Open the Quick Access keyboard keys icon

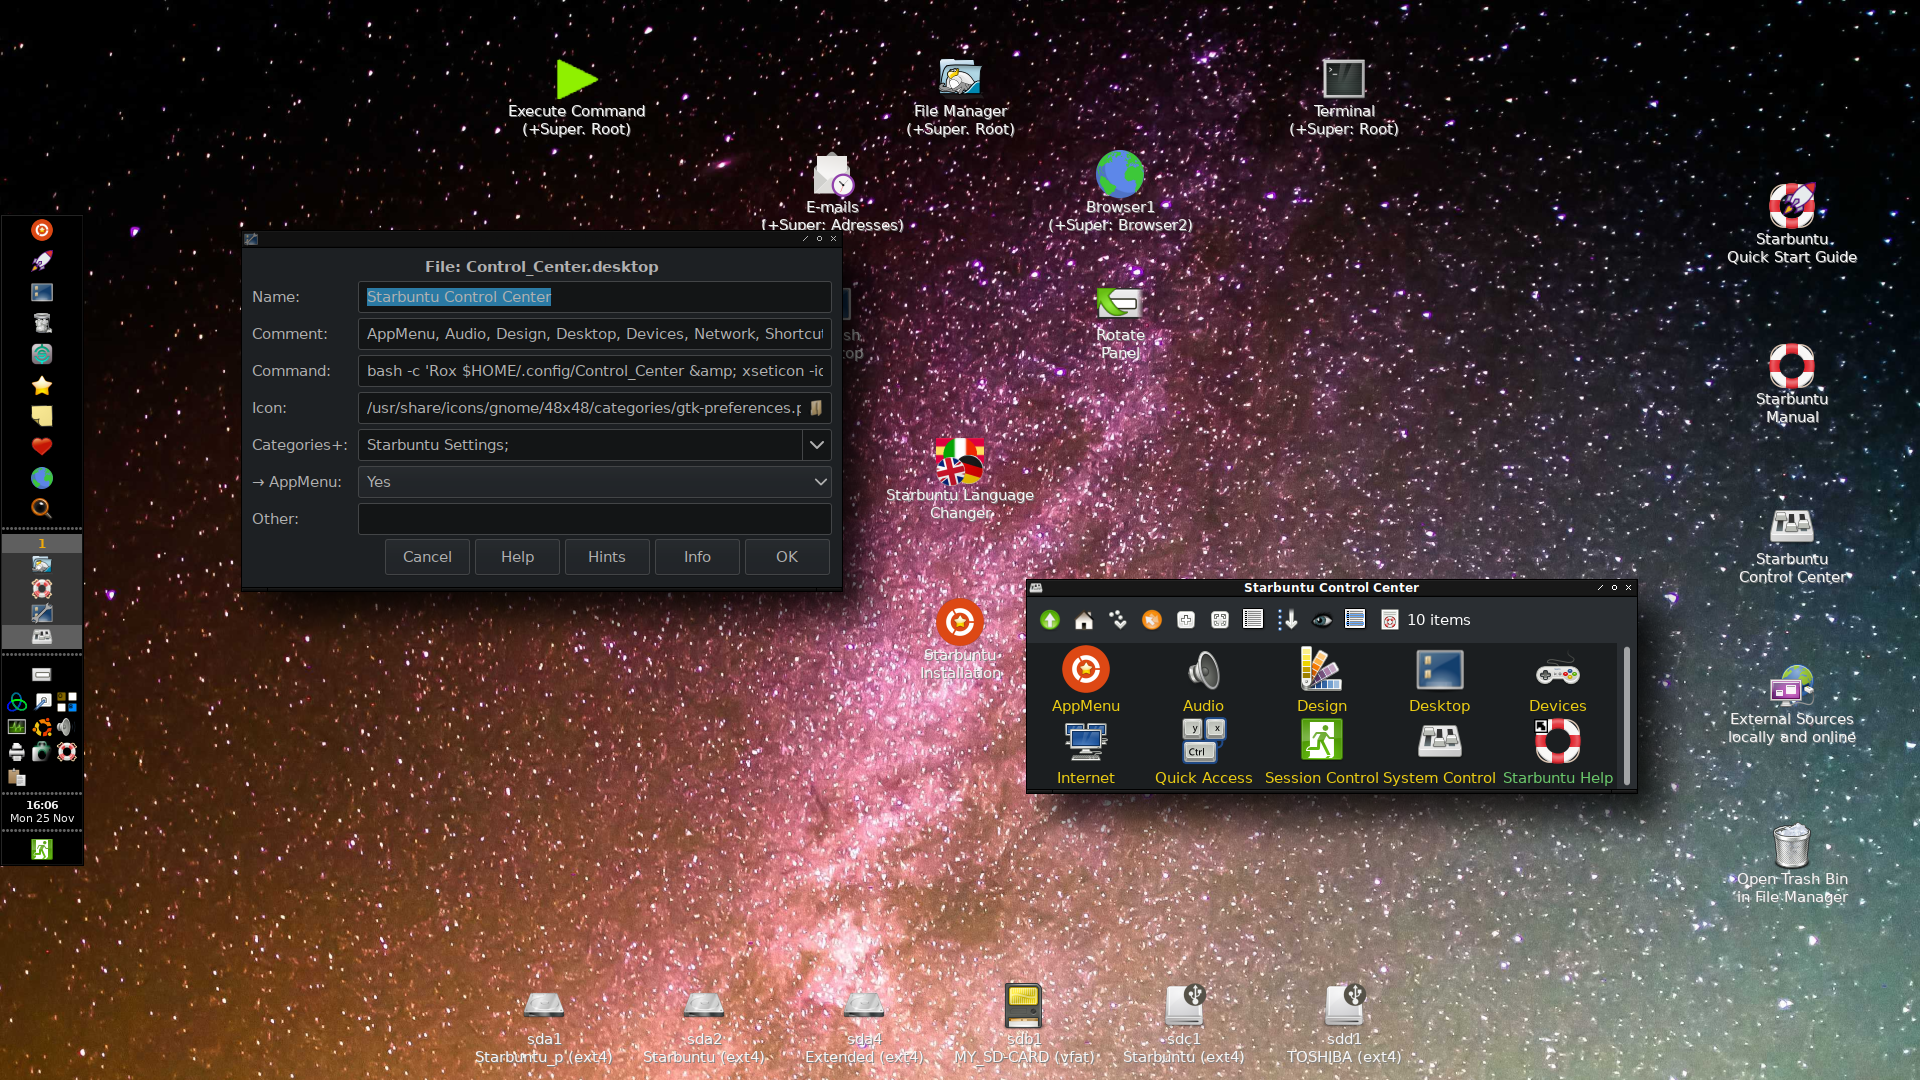coord(1203,752)
